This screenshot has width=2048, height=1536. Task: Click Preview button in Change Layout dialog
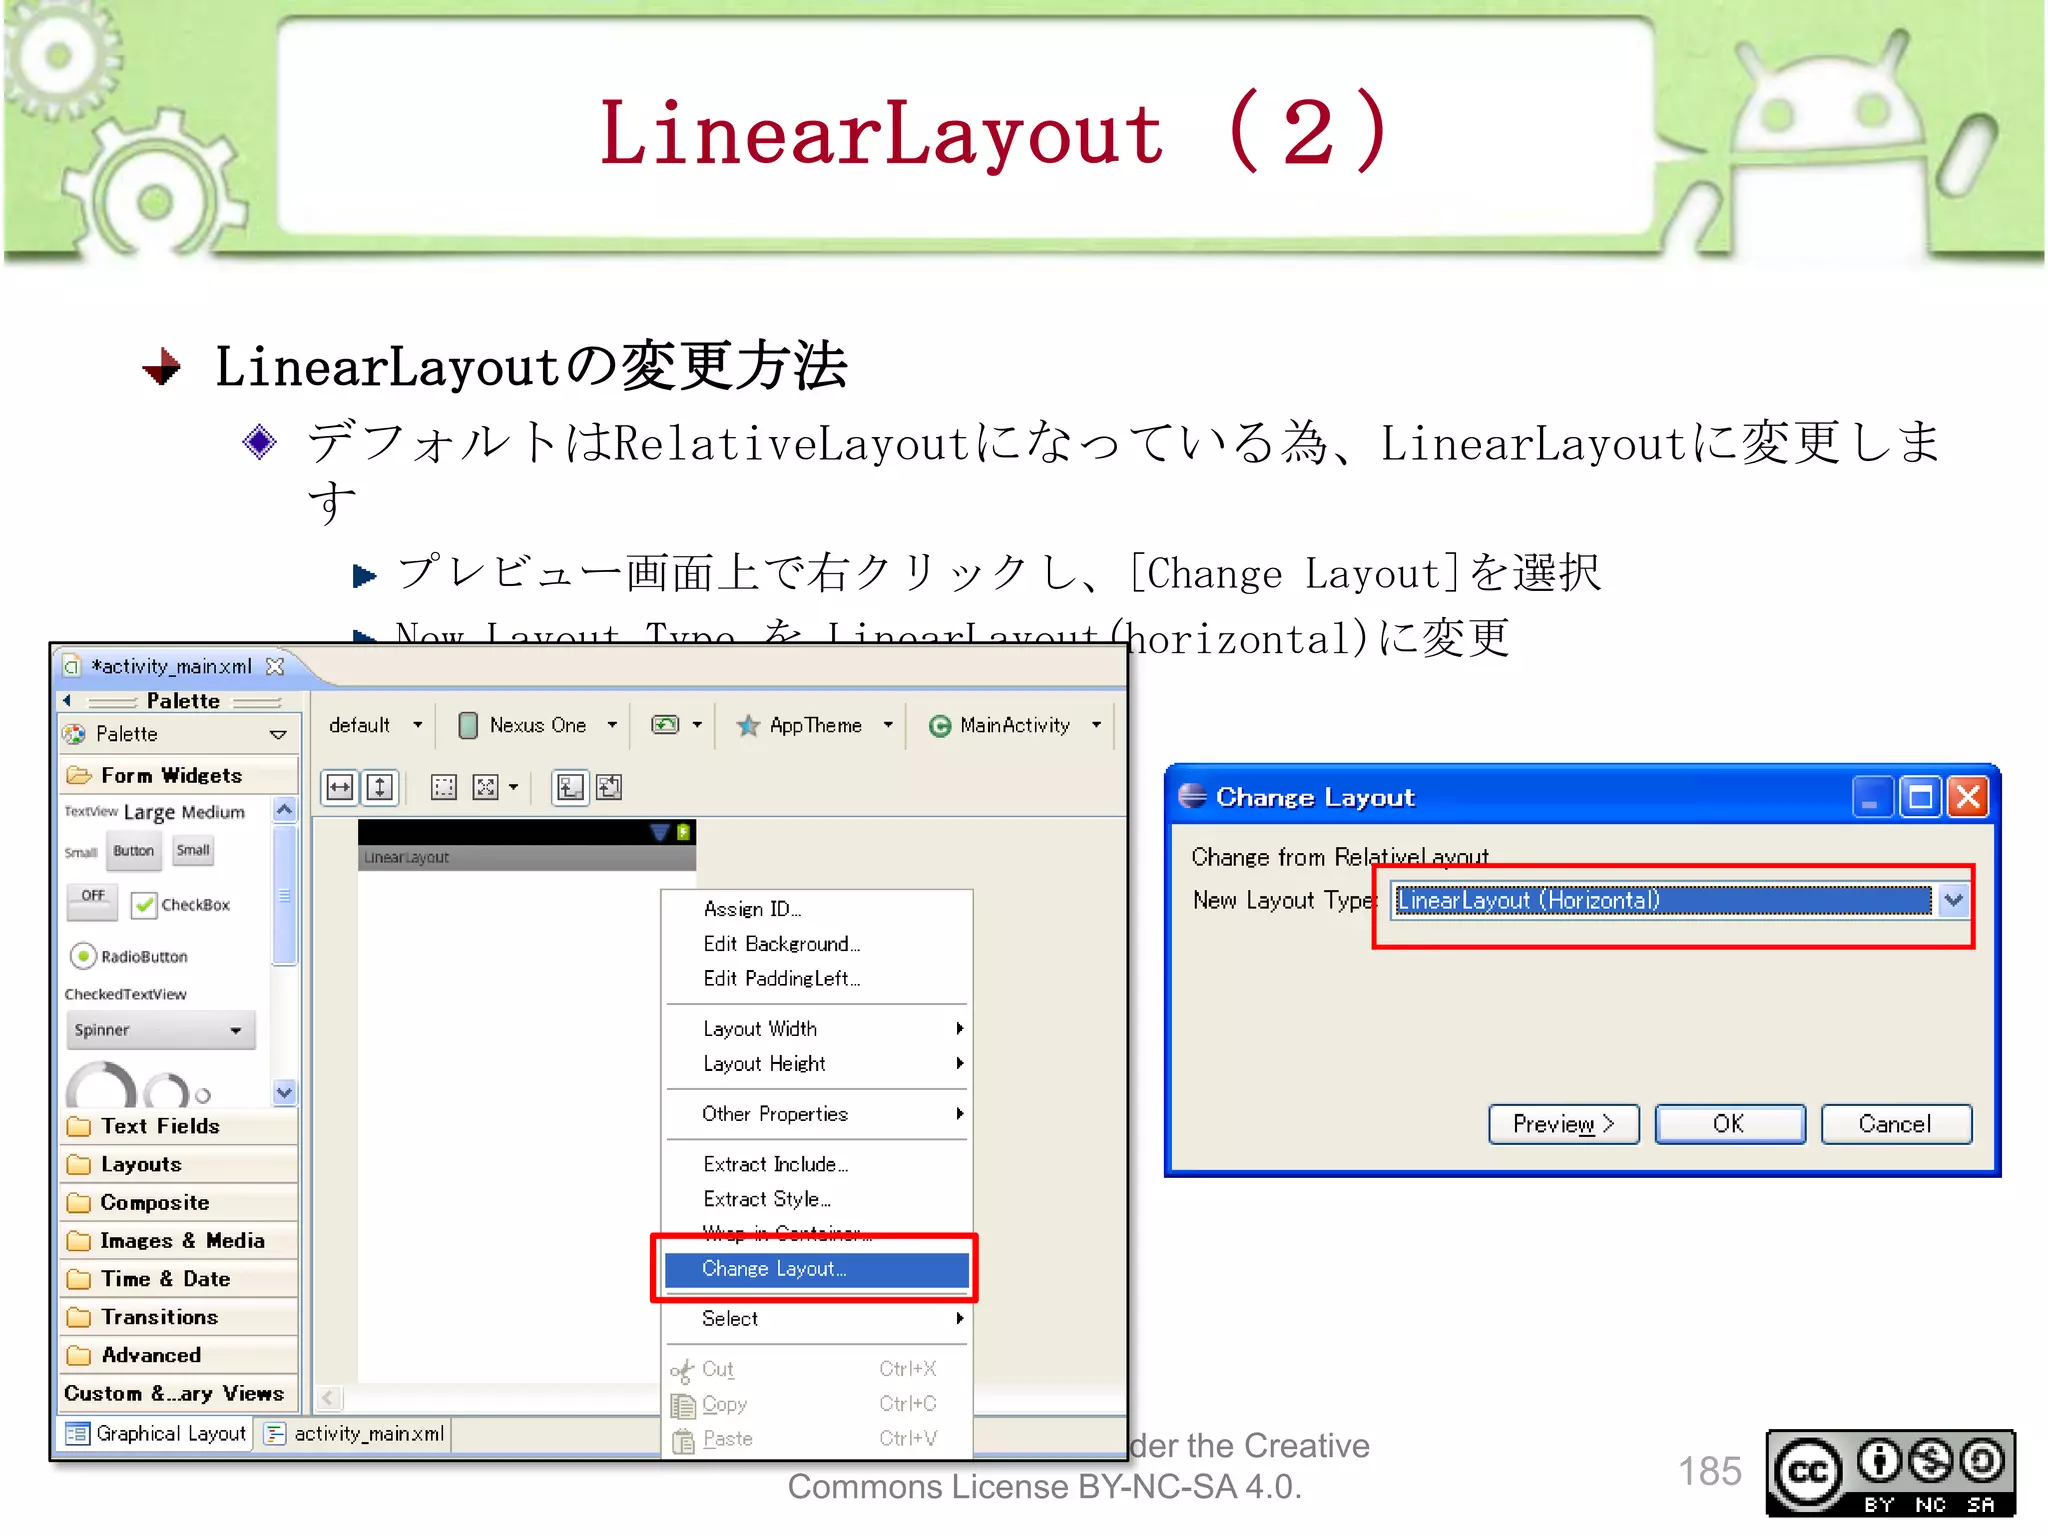[x=1563, y=1124]
